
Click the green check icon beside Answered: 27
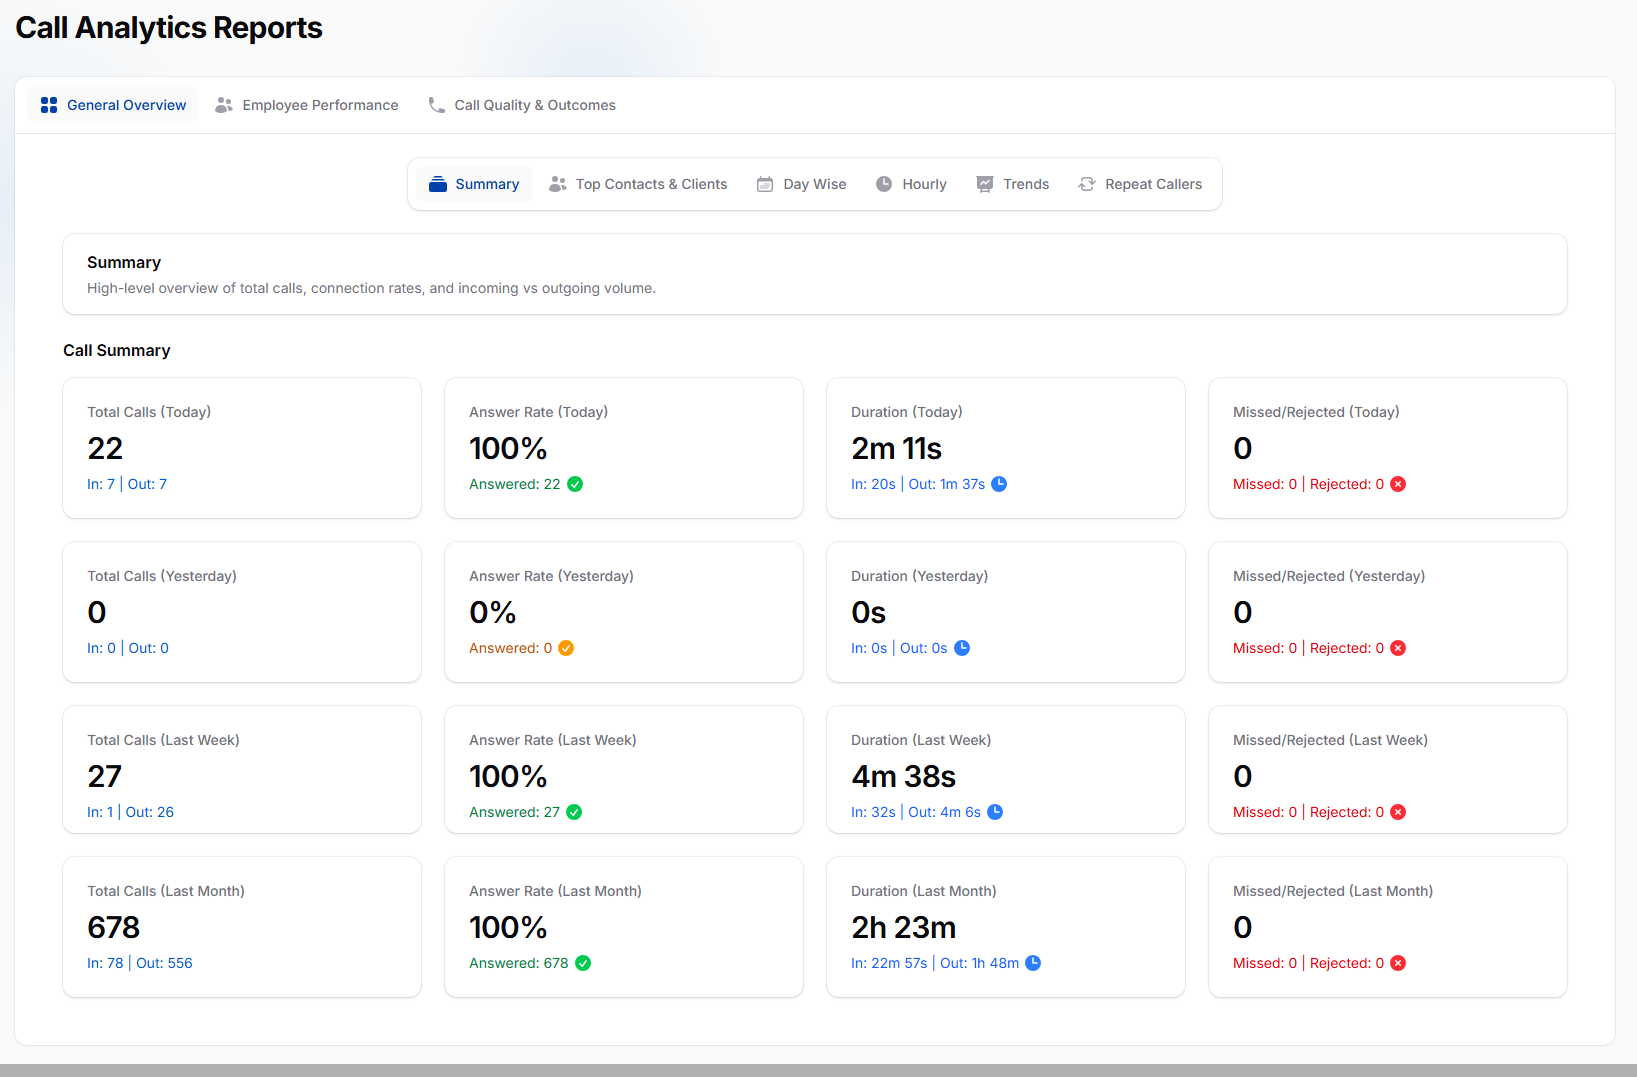[x=574, y=812]
